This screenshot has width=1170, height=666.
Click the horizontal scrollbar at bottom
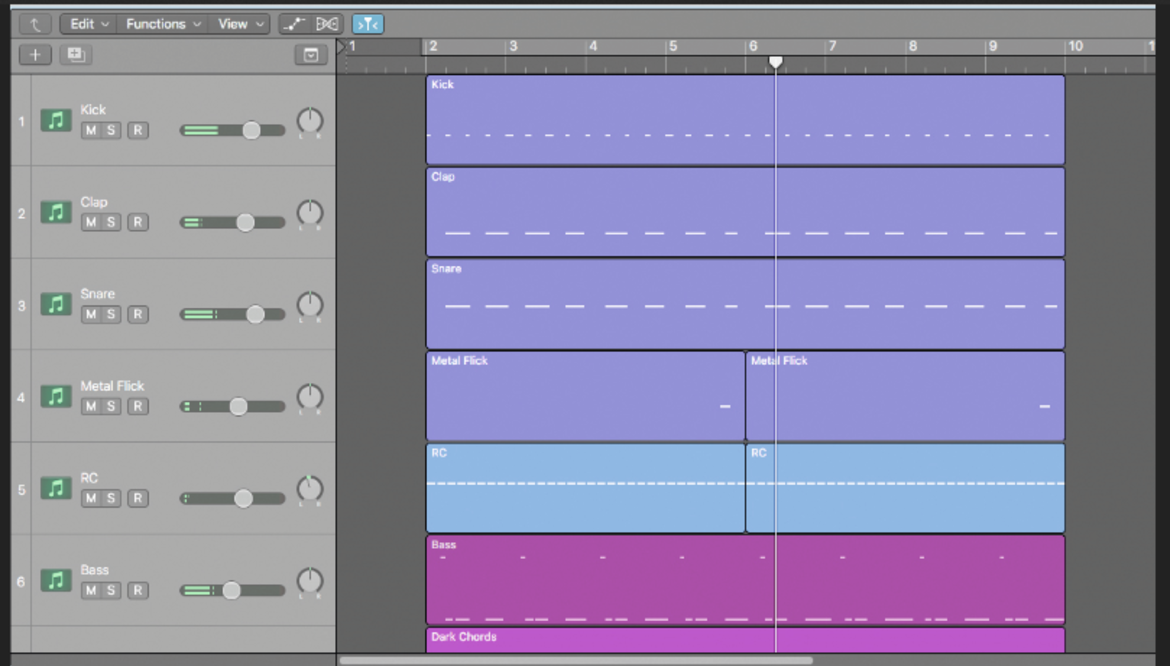pyautogui.click(x=575, y=660)
